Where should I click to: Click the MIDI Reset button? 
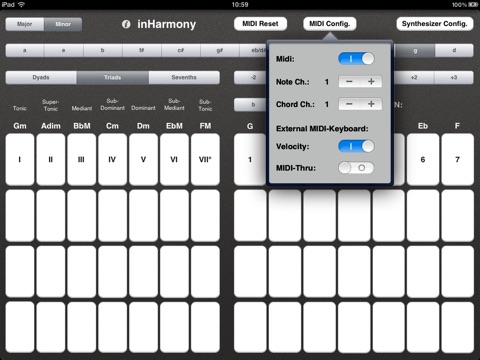tap(260, 24)
